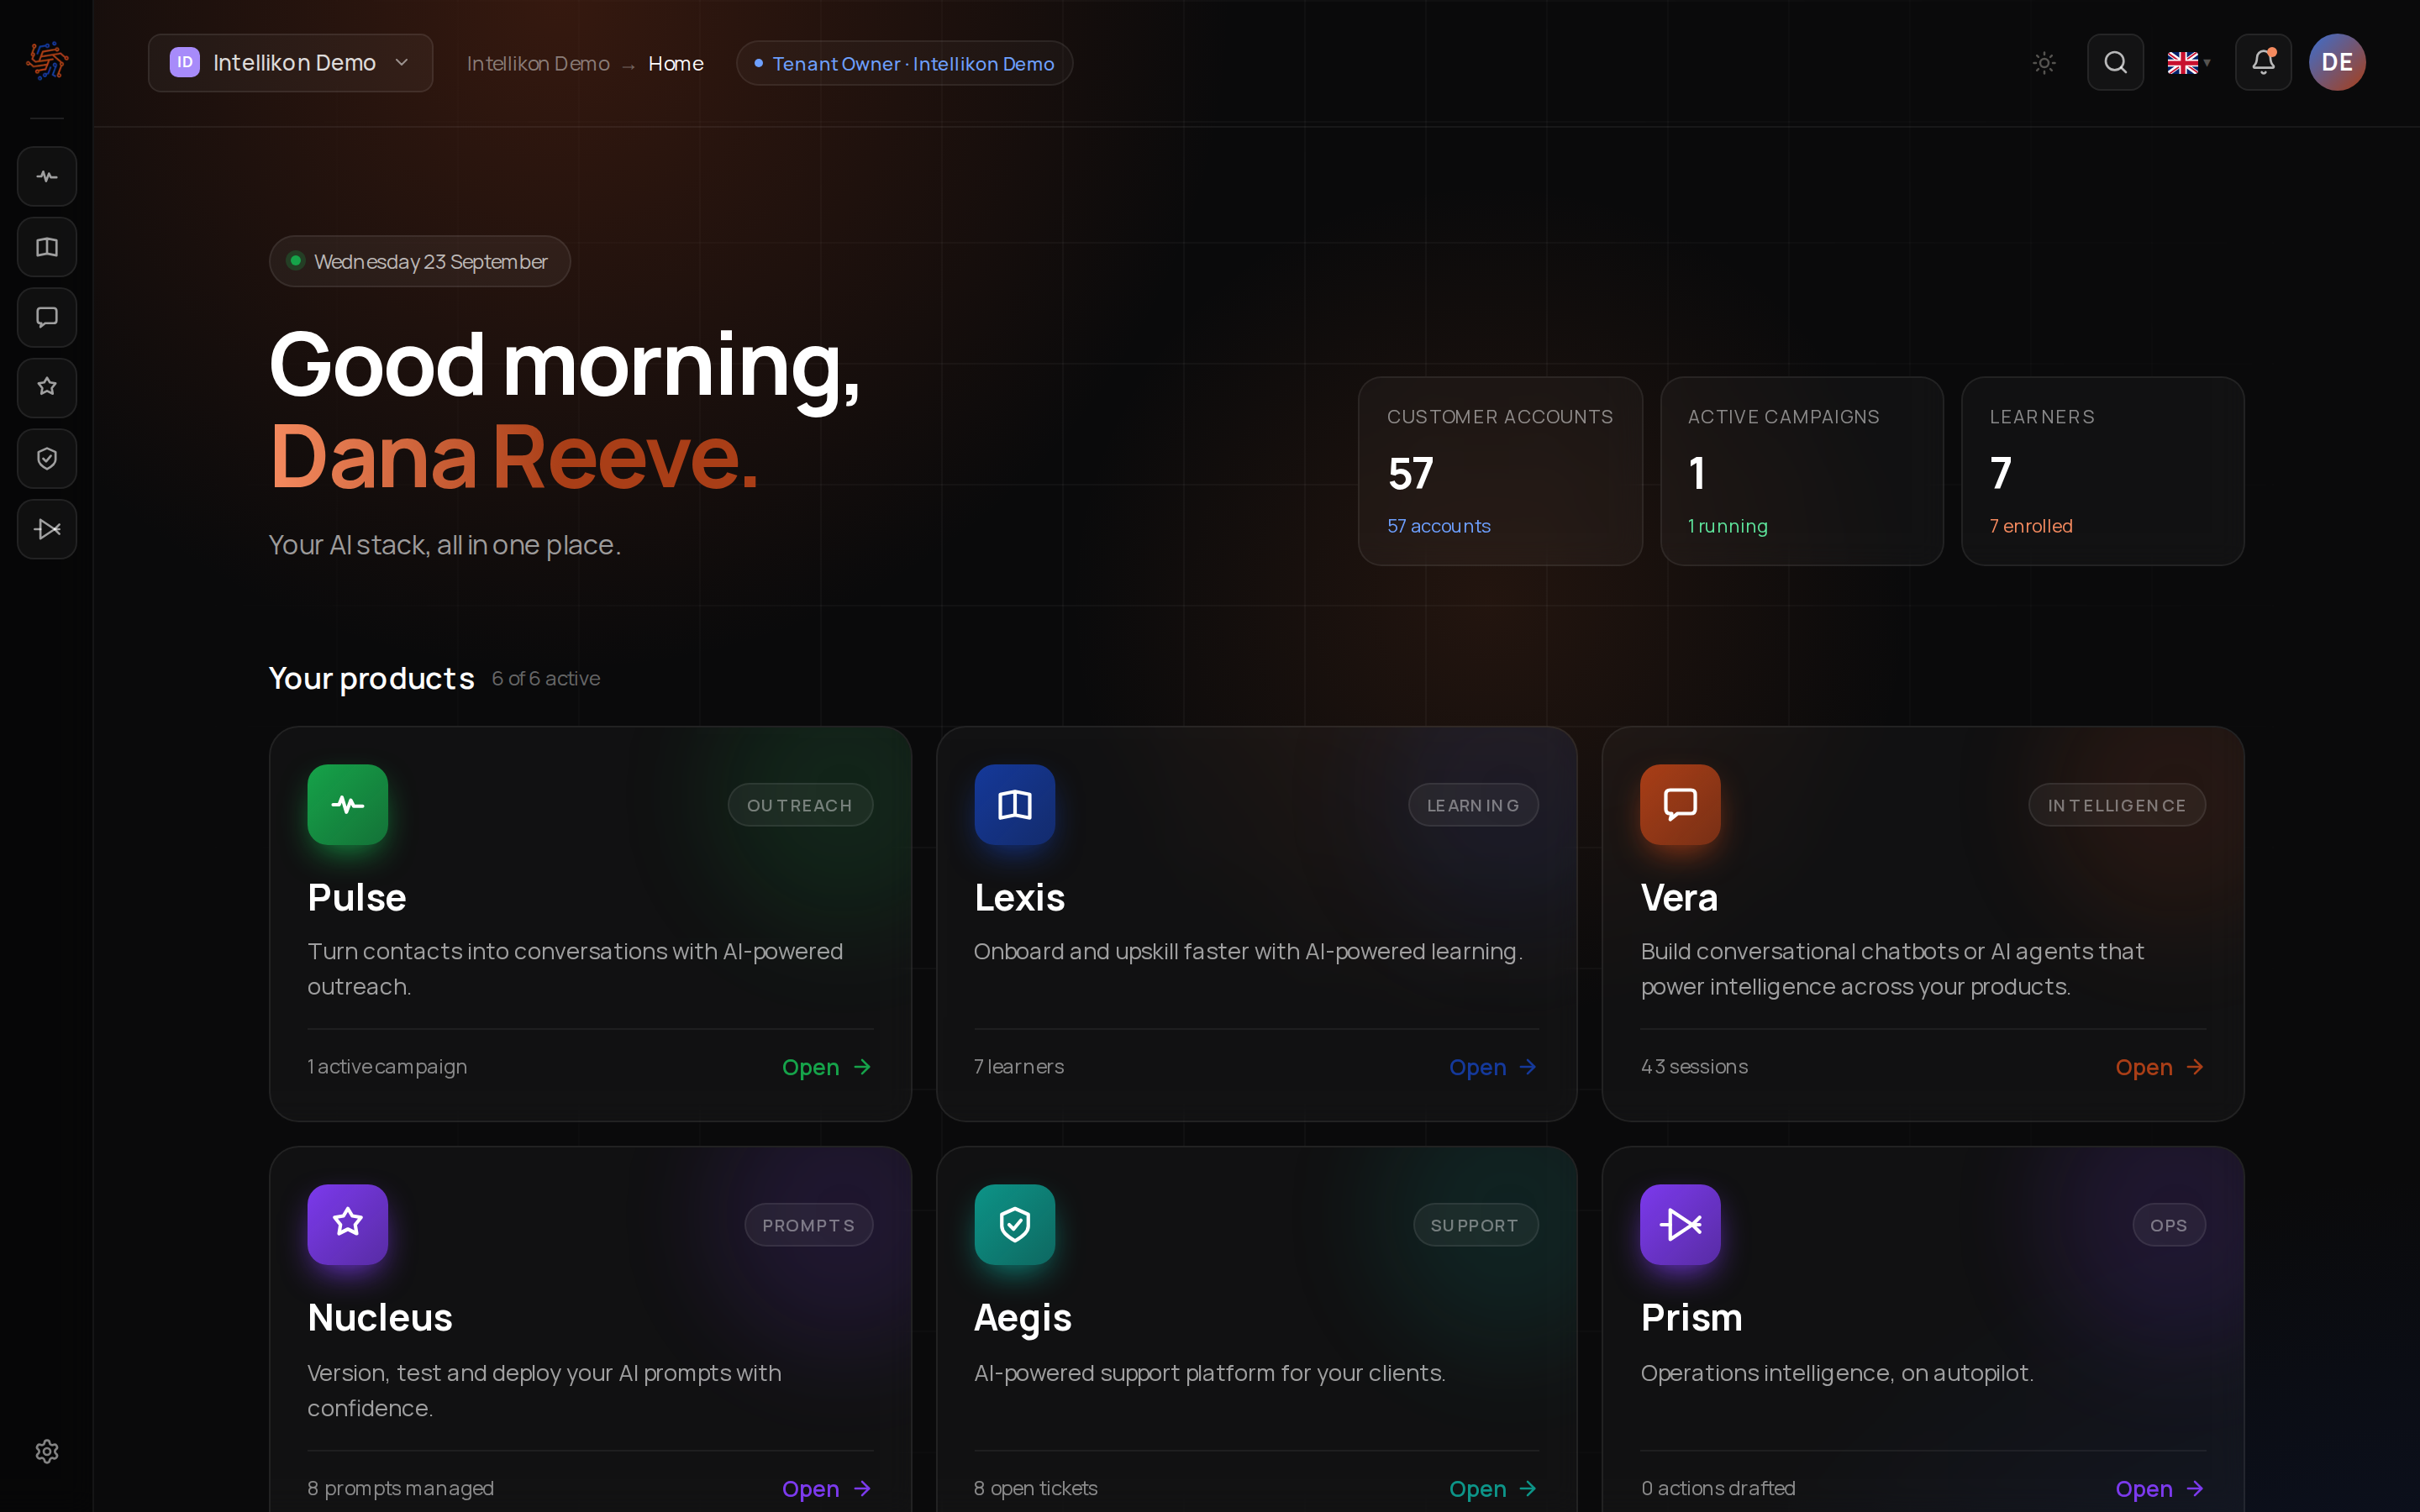Screen dimensions: 2420x1512
Task: Open settings via the sidebar gear icon
Action: coord(47,1451)
